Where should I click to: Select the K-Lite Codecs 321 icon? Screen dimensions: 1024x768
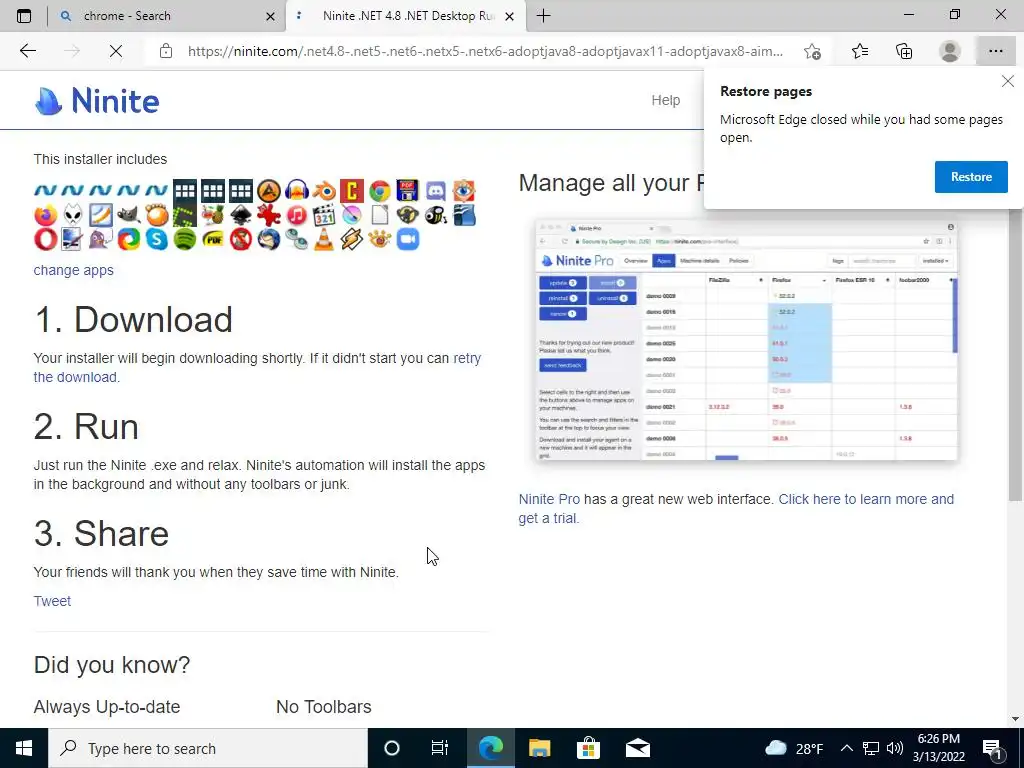pyautogui.click(x=324, y=215)
